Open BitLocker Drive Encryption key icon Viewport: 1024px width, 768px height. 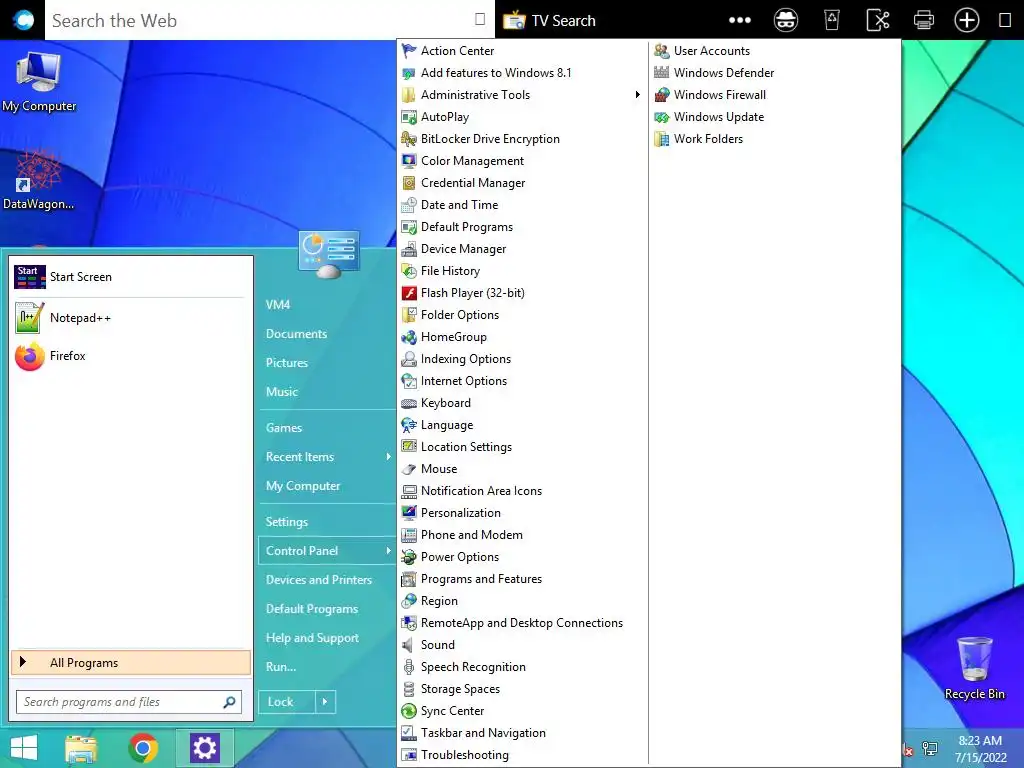click(409, 139)
